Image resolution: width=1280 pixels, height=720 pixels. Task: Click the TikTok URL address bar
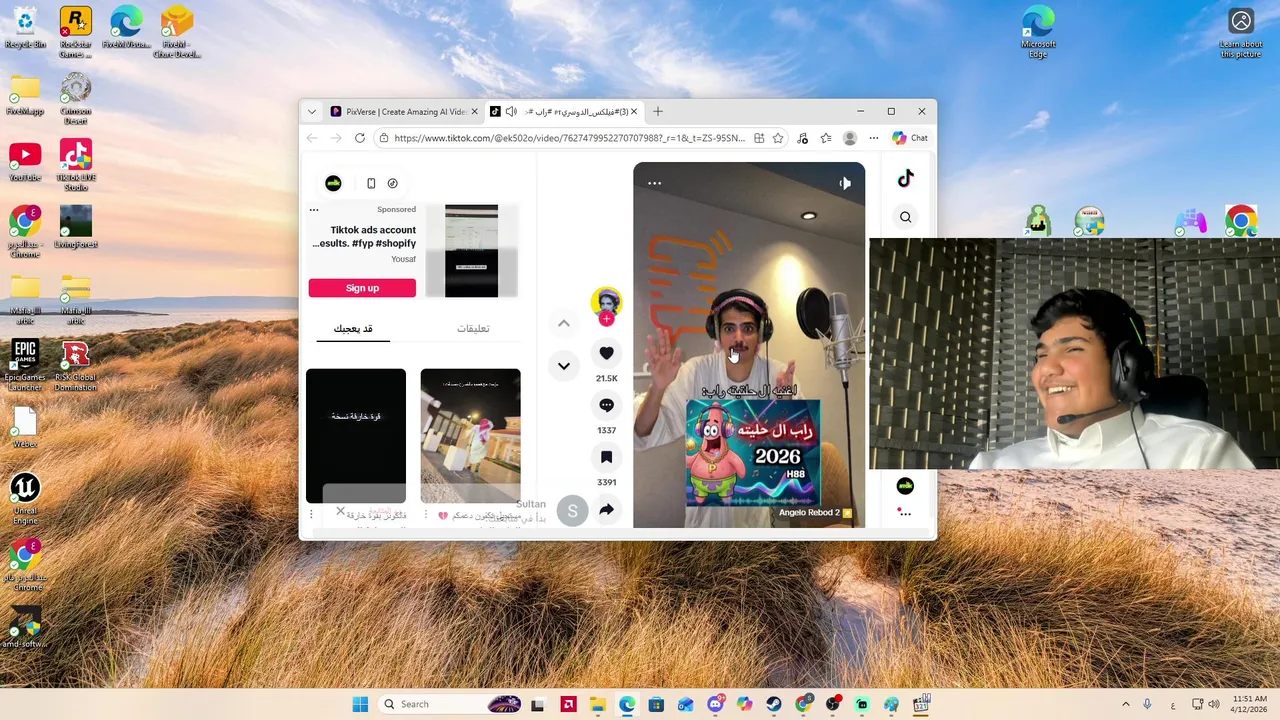pos(569,138)
